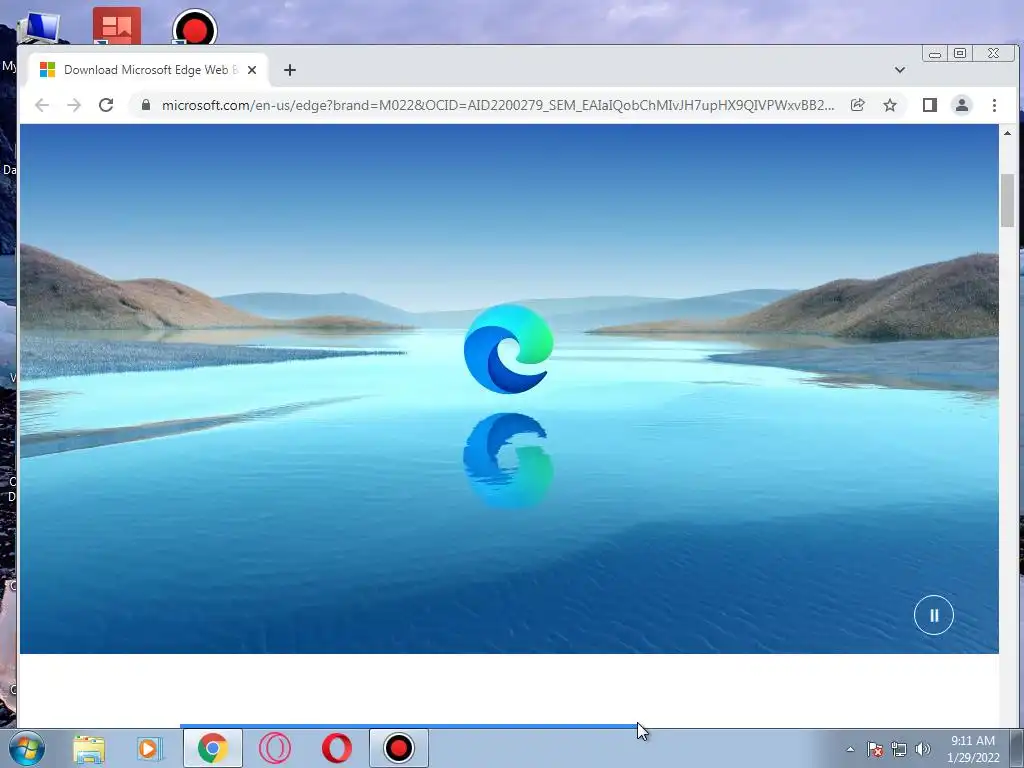Select the Download Microsoft Edge Web tab

point(148,70)
